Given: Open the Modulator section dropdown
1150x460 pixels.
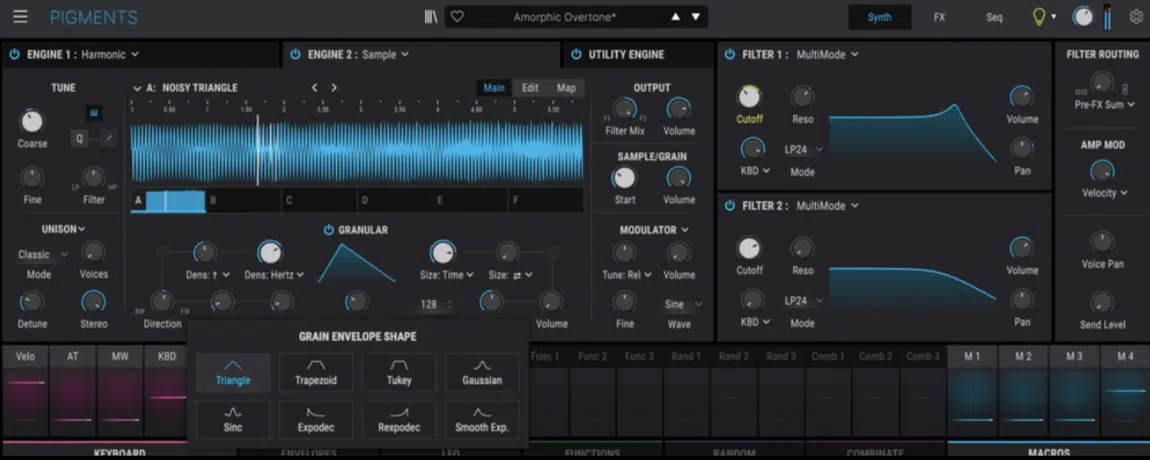Looking at the screenshot, I should [x=654, y=230].
